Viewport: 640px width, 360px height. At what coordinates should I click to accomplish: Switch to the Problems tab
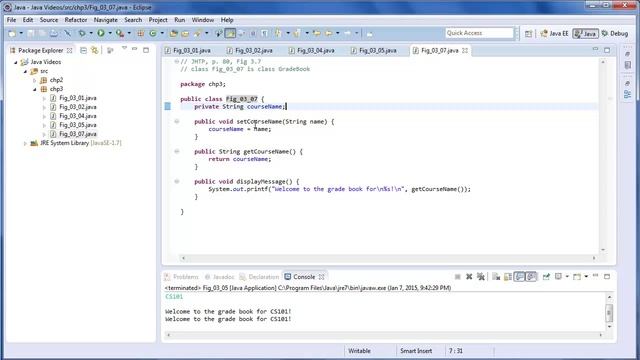point(182,277)
